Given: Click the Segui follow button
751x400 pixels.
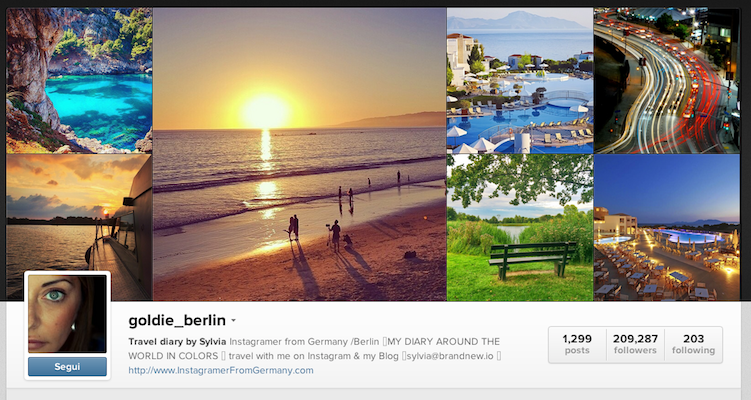Looking at the screenshot, I should [67, 366].
